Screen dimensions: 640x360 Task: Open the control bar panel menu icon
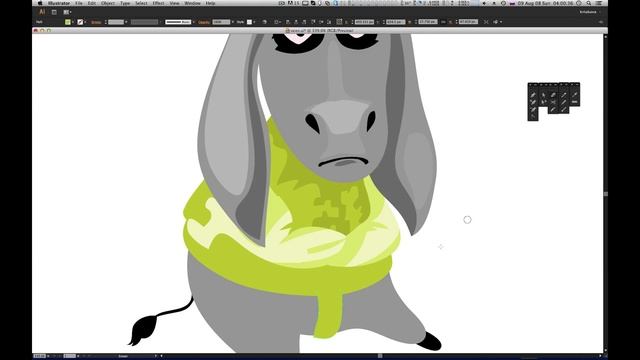(x=601, y=22)
